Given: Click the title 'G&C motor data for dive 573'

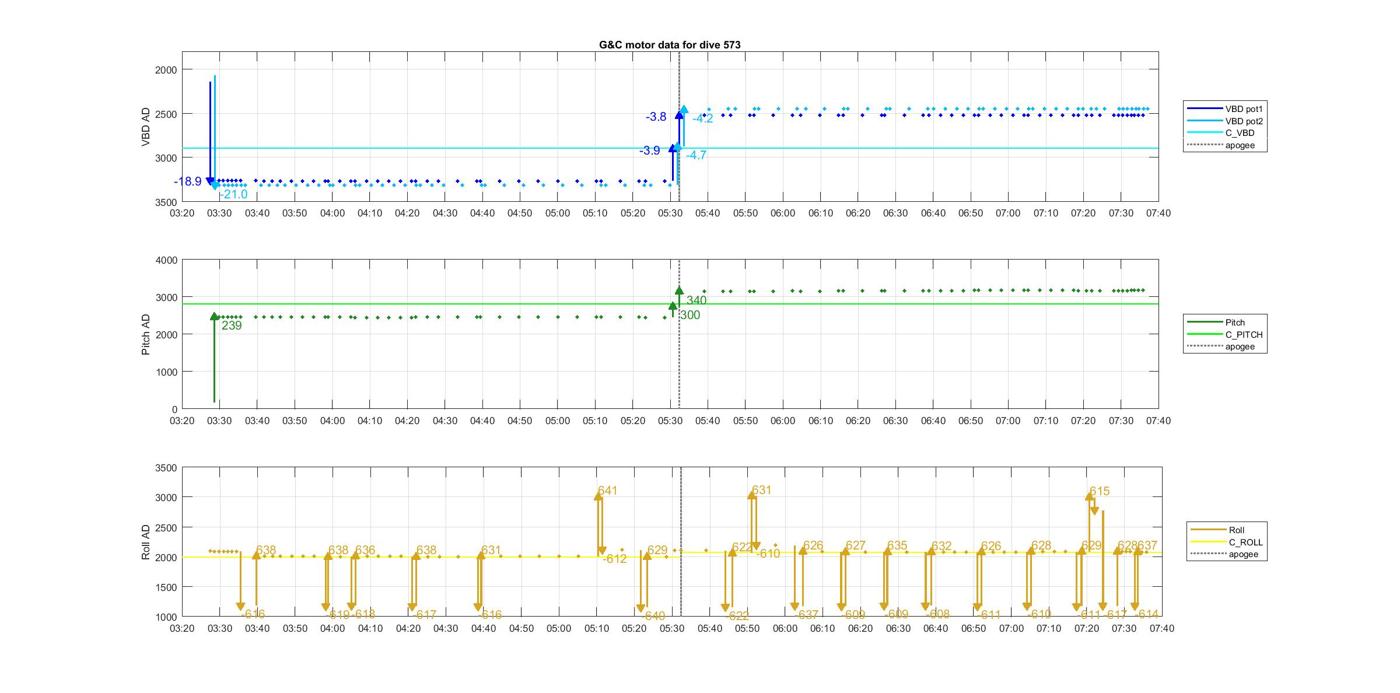Looking at the screenshot, I should (670, 45).
